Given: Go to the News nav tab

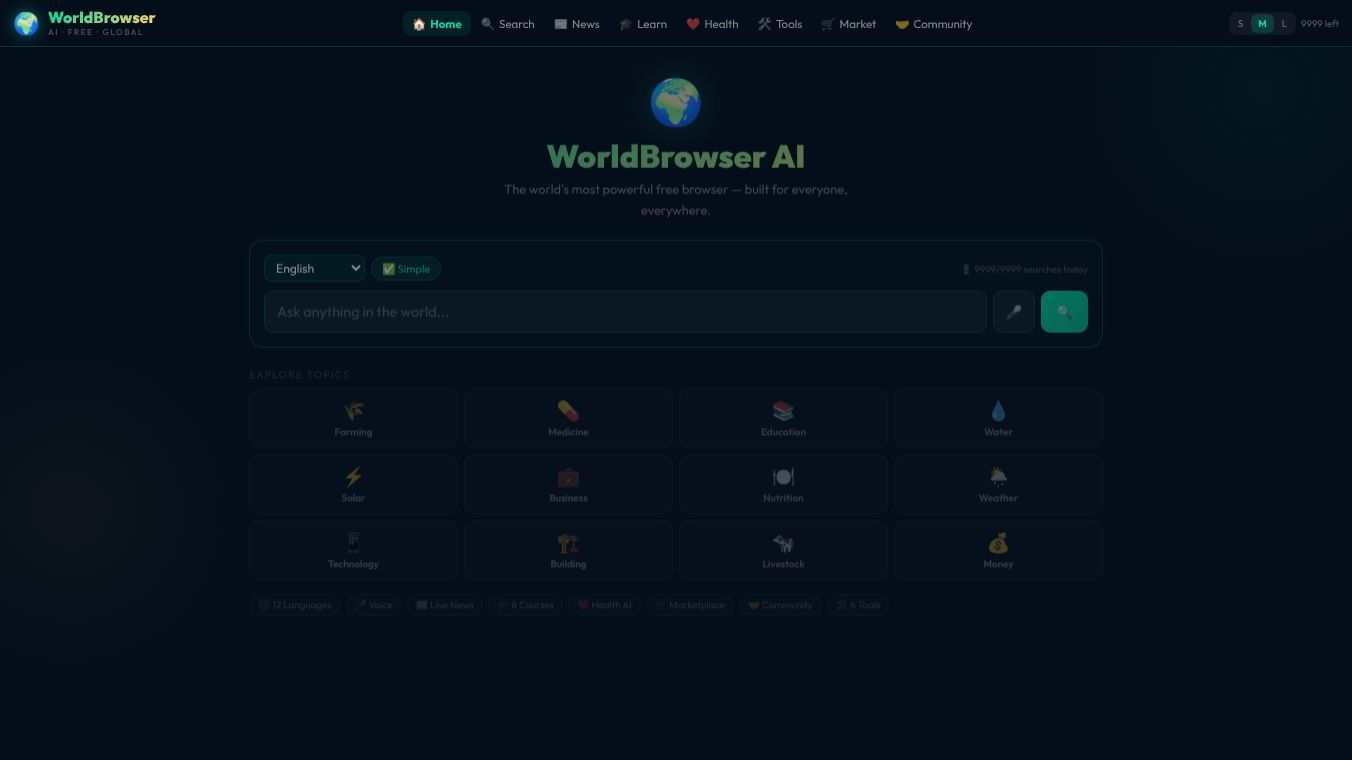Looking at the screenshot, I should pyautogui.click(x=577, y=24).
